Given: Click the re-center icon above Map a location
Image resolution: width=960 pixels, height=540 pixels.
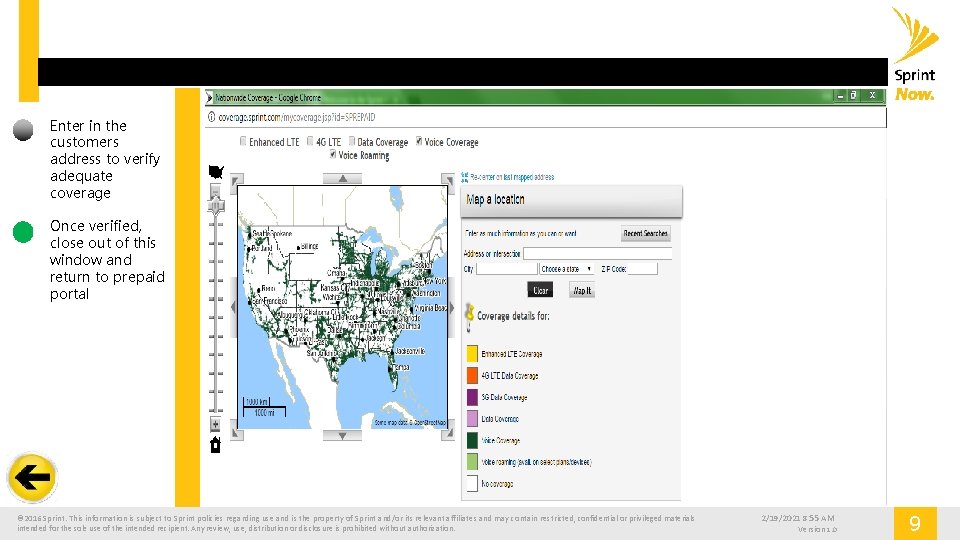Looking at the screenshot, I should pyautogui.click(x=464, y=177).
